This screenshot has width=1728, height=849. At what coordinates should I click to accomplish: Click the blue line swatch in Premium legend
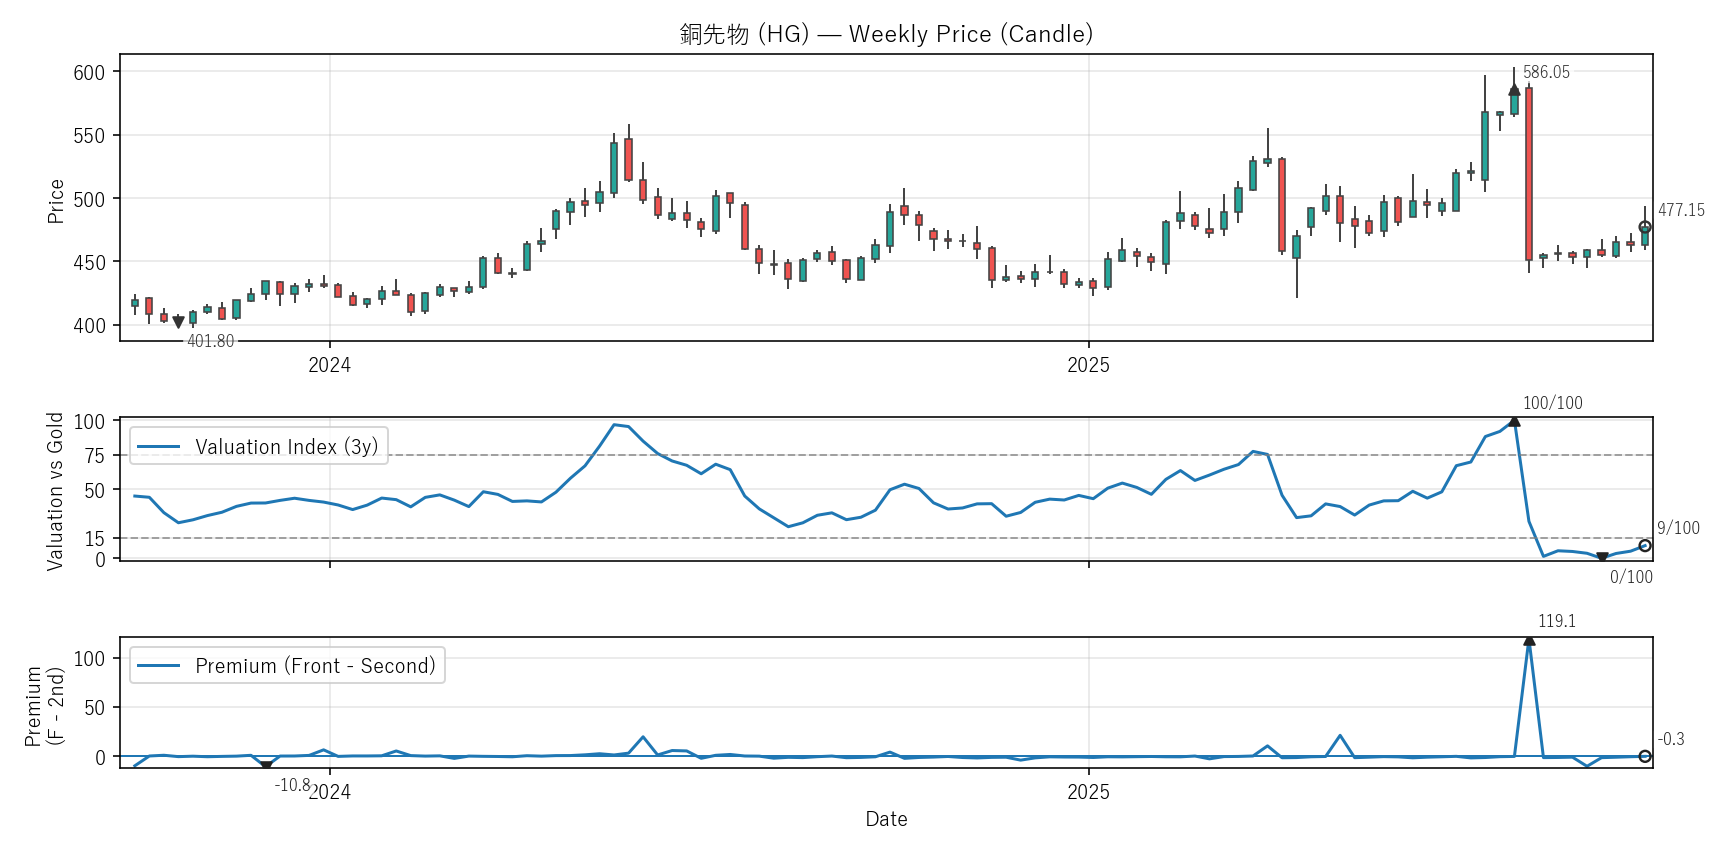(x=158, y=666)
